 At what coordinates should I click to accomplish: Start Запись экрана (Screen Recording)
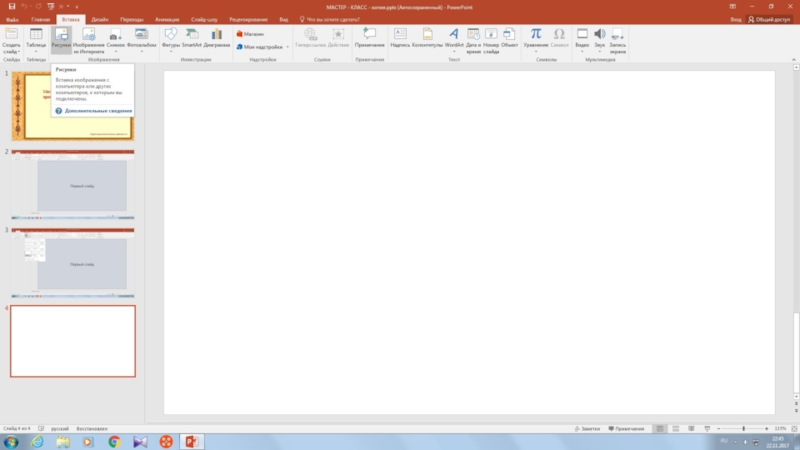619,39
